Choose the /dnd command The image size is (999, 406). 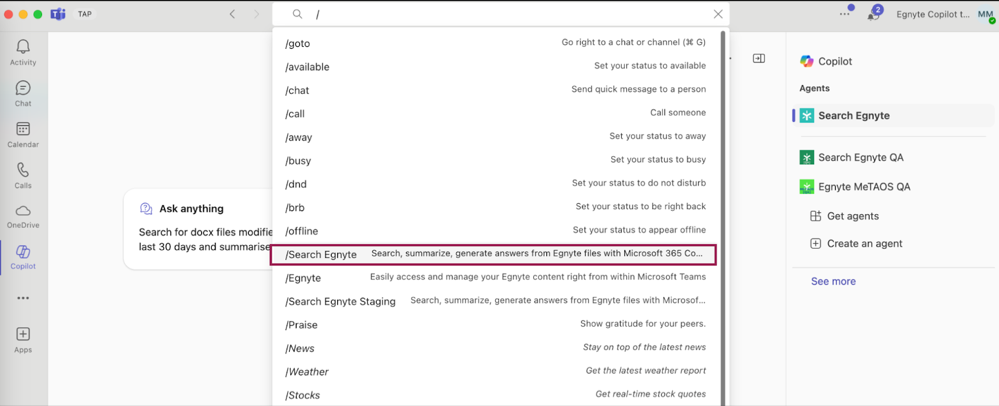coord(495,184)
